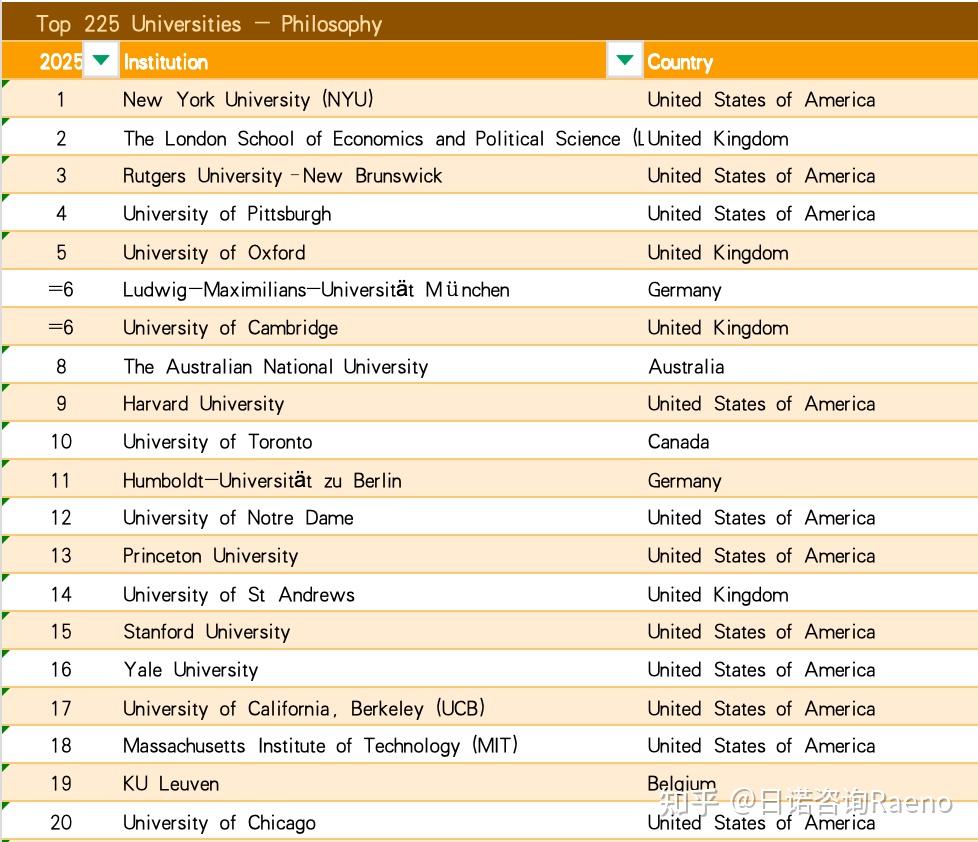Click the University of Oxford cell
Image resolution: width=978 pixels, height=842 pixels.
tap(214, 252)
